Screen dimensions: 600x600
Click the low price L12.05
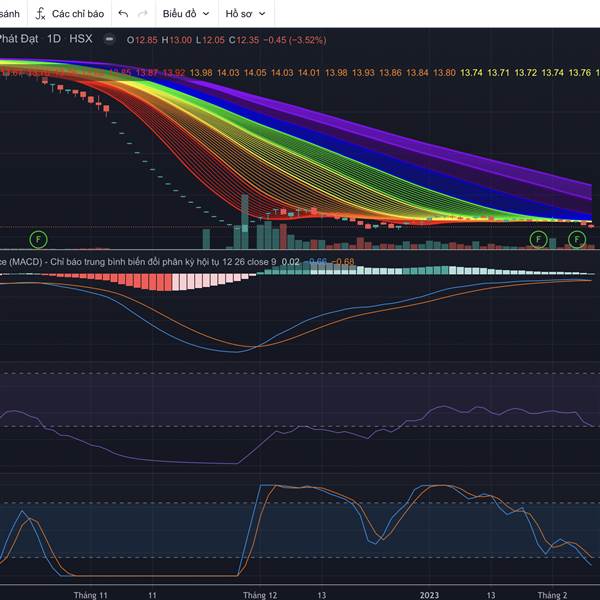pos(210,40)
